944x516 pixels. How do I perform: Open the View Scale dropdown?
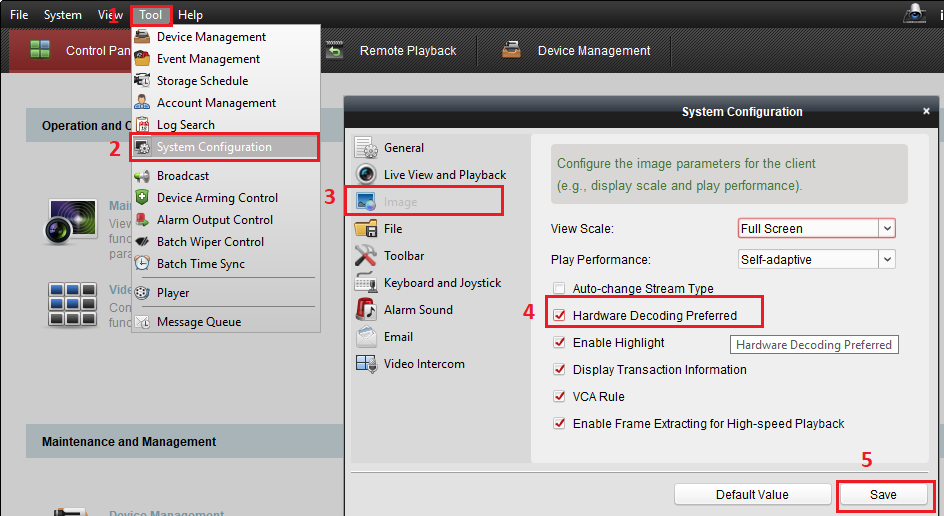pyautogui.click(x=816, y=229)
